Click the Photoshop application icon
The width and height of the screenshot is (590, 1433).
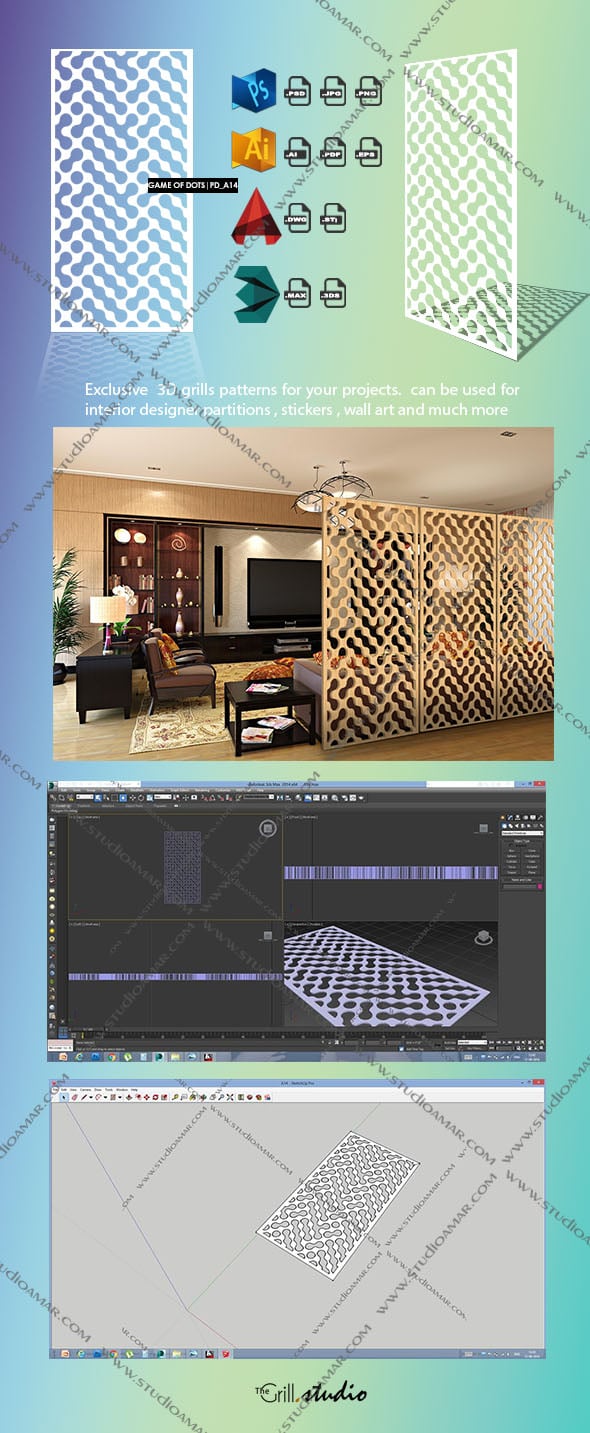pyautogui.click(x=254, y=92)
